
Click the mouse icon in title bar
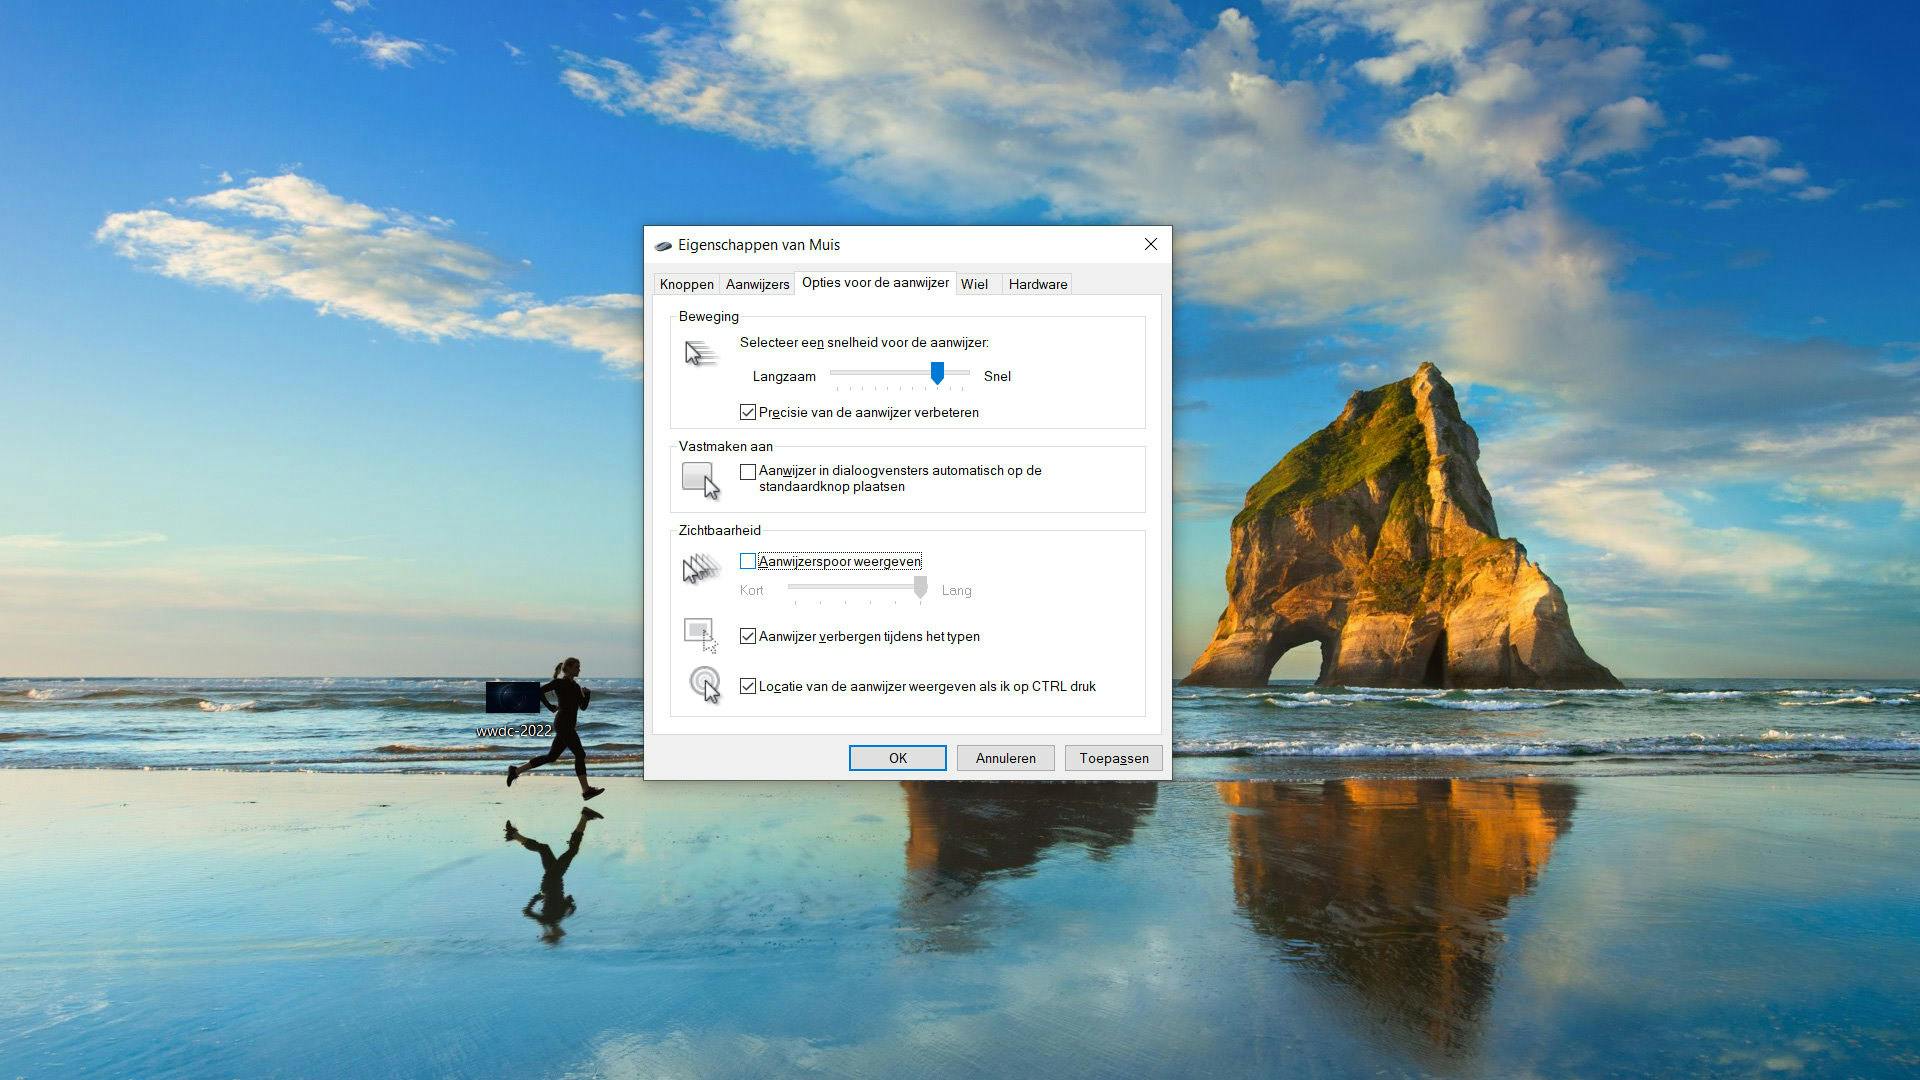tap(662, 245)
